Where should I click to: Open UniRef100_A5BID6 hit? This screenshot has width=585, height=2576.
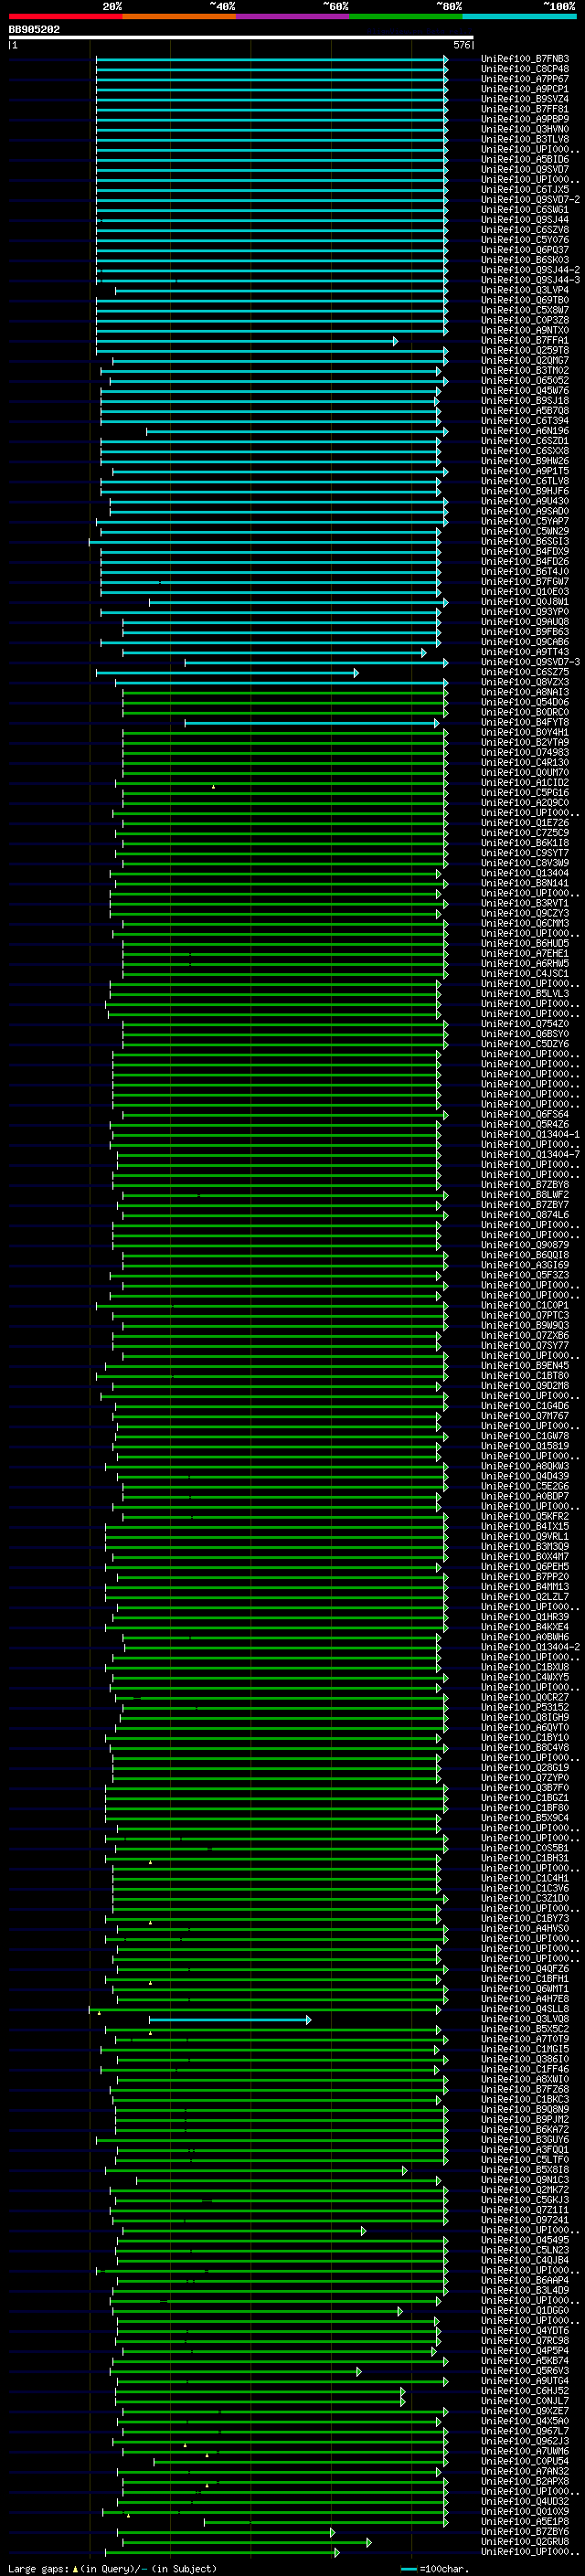525,159
